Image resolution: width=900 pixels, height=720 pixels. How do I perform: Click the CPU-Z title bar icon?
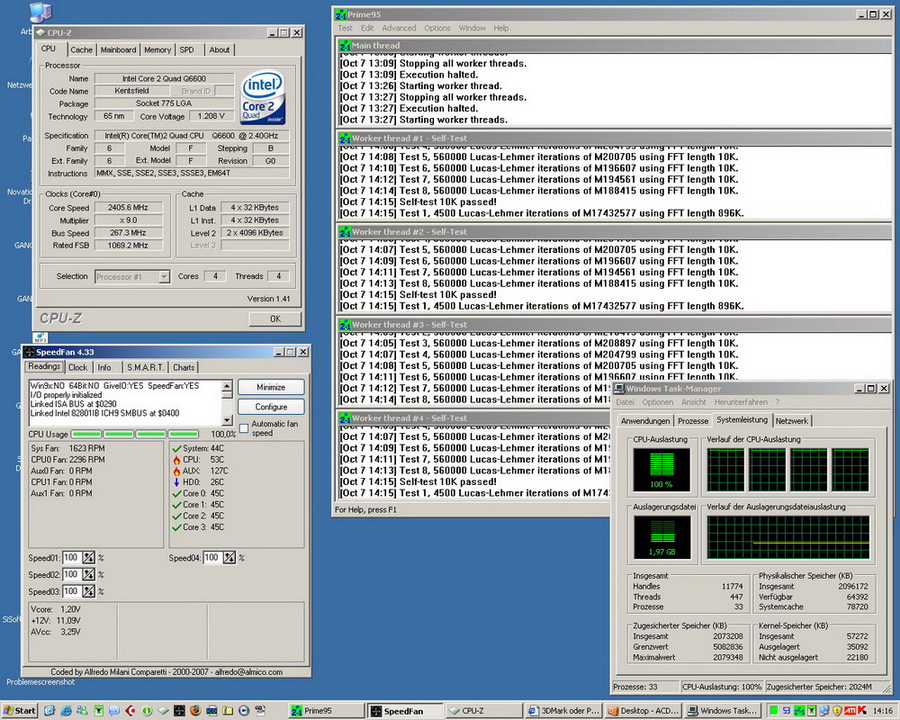pyautogui.click(x=40, y=32)
